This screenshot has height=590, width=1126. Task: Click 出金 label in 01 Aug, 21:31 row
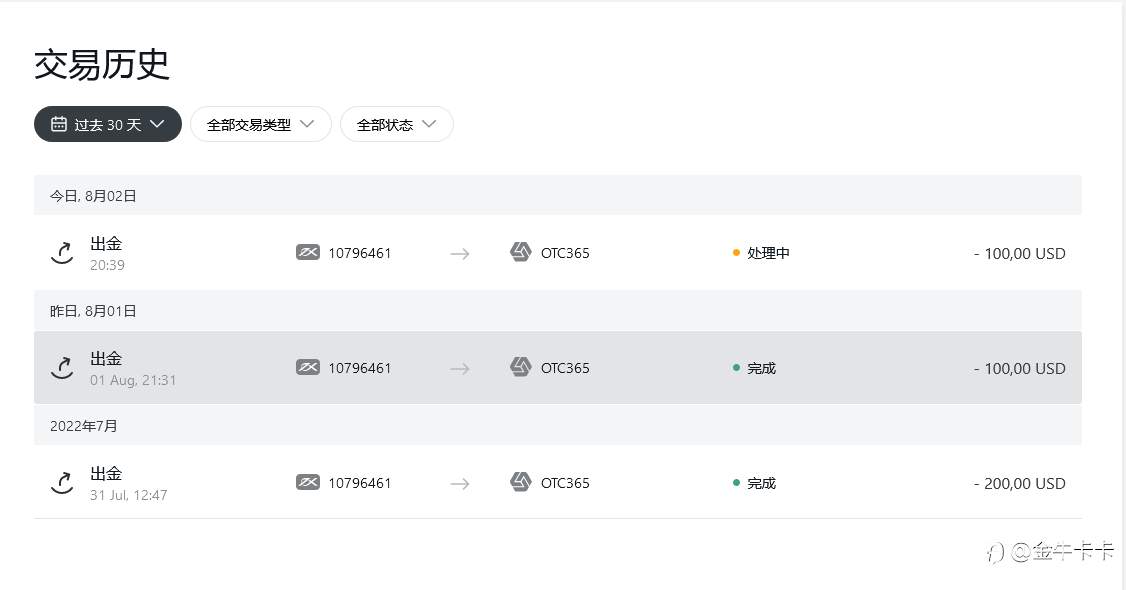(x=106, y=358)
